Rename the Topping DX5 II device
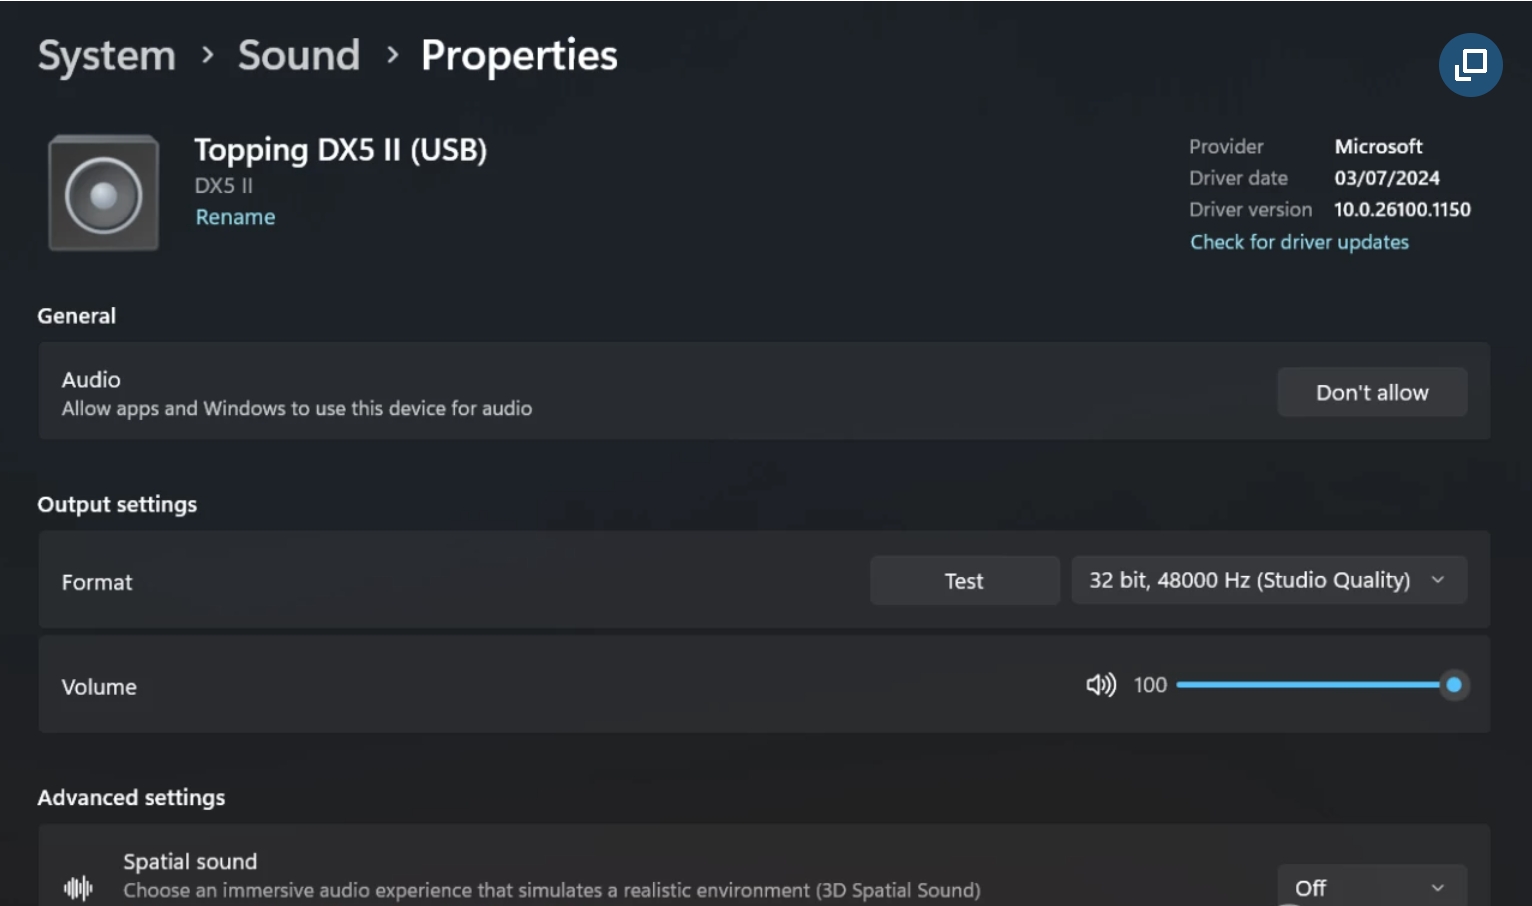Image resolution: width=1532 pixels, height=906 pixels. point(235,217)
